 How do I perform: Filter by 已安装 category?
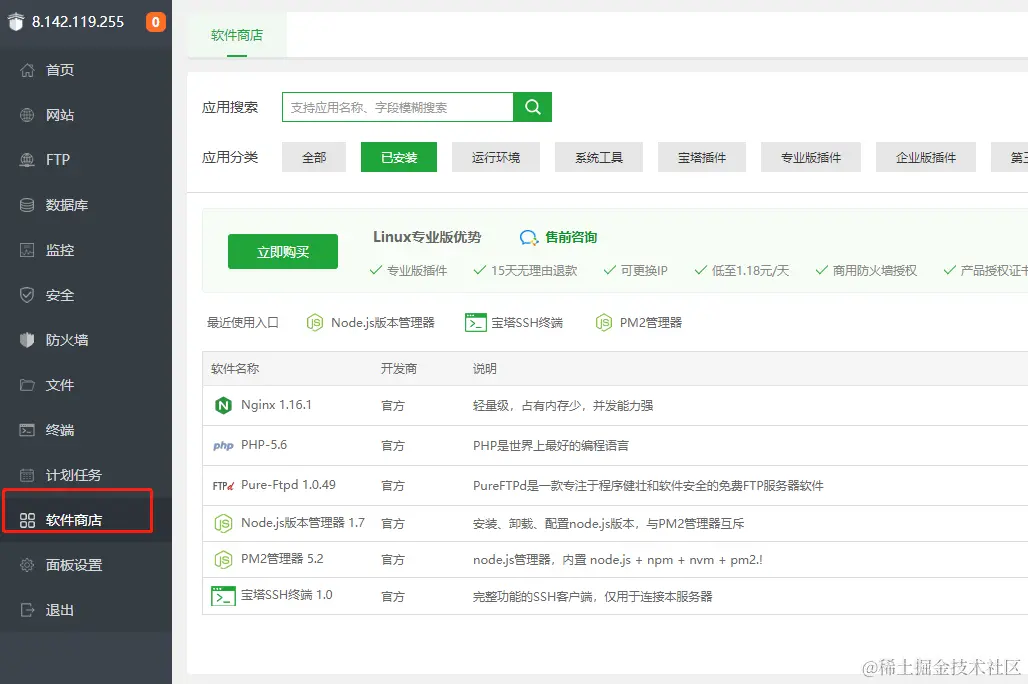click(x=399, y=157)
